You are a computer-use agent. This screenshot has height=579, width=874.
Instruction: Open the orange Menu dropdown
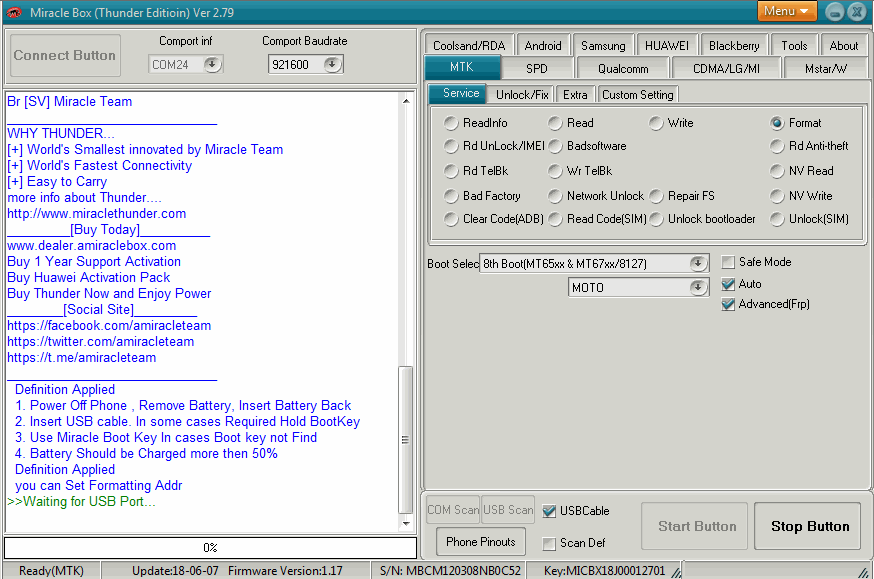click(x=786, y=11)
